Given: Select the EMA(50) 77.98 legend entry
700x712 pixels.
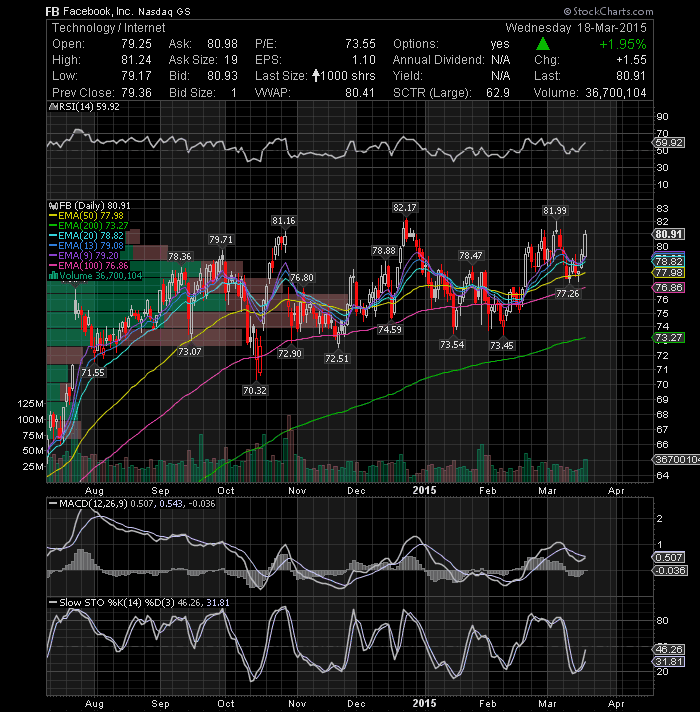Looking at the screenshot, I should tap(86, 216).
